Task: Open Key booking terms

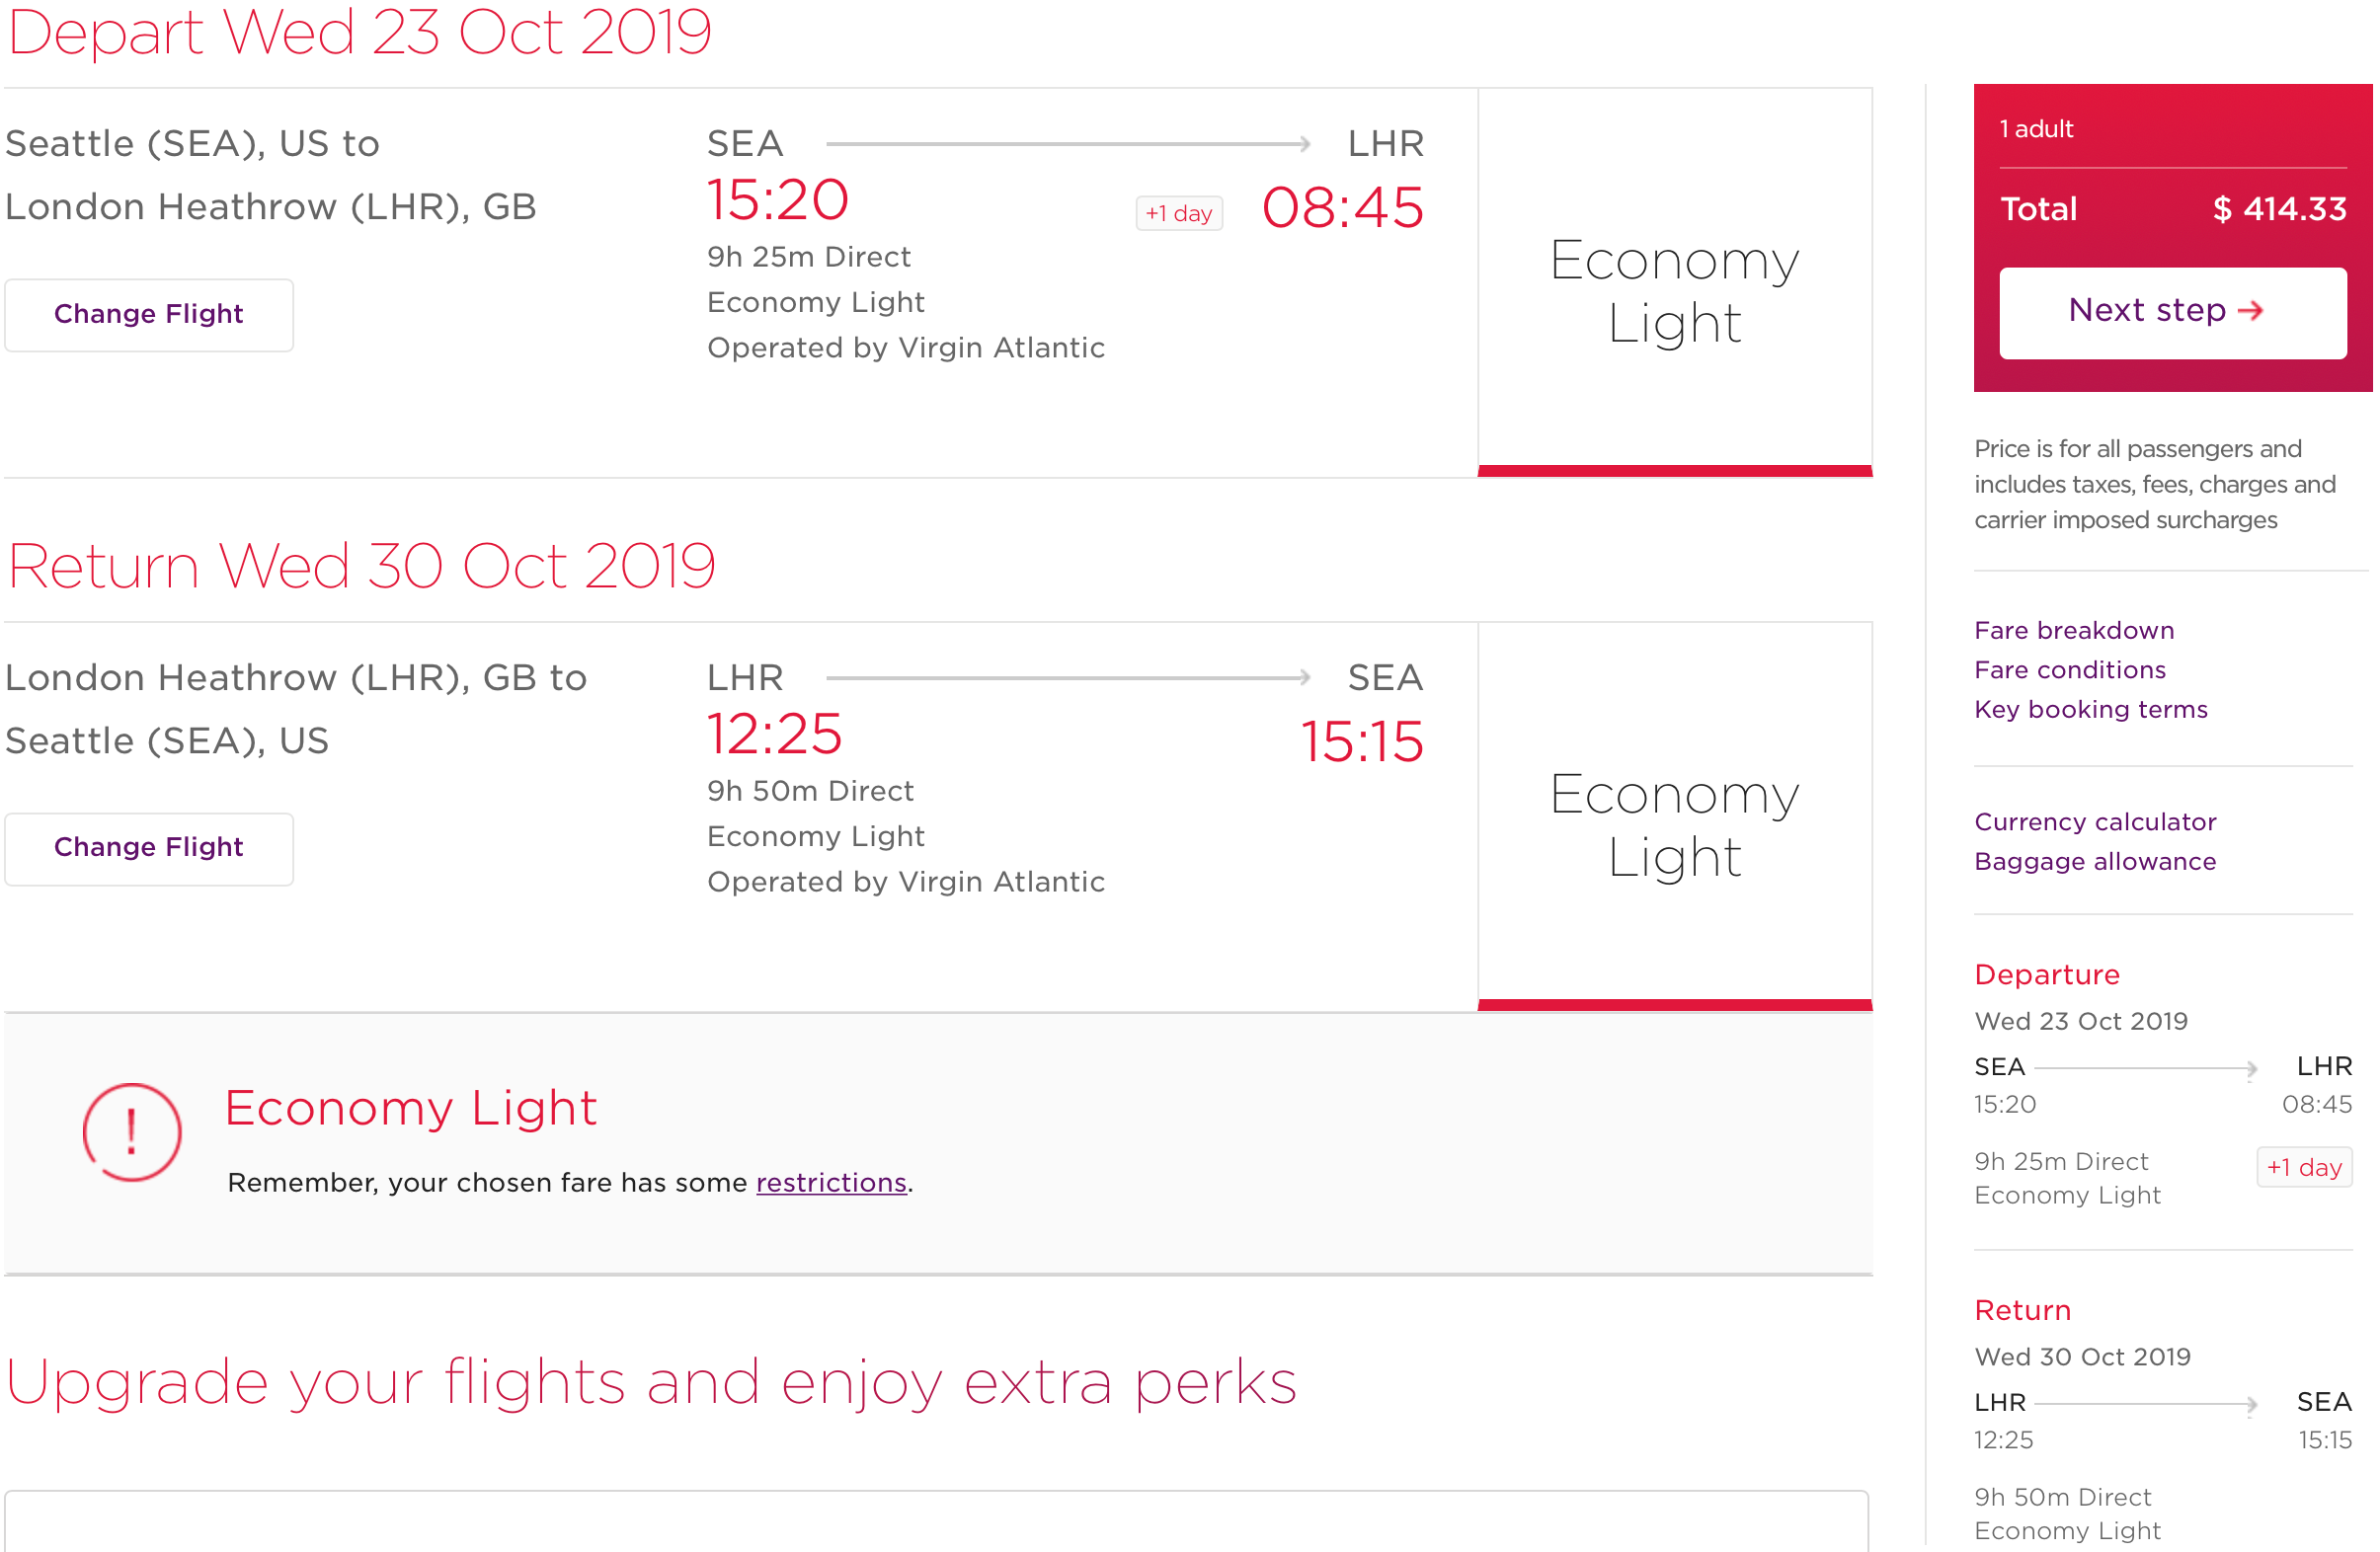Action: (2091, 710)
